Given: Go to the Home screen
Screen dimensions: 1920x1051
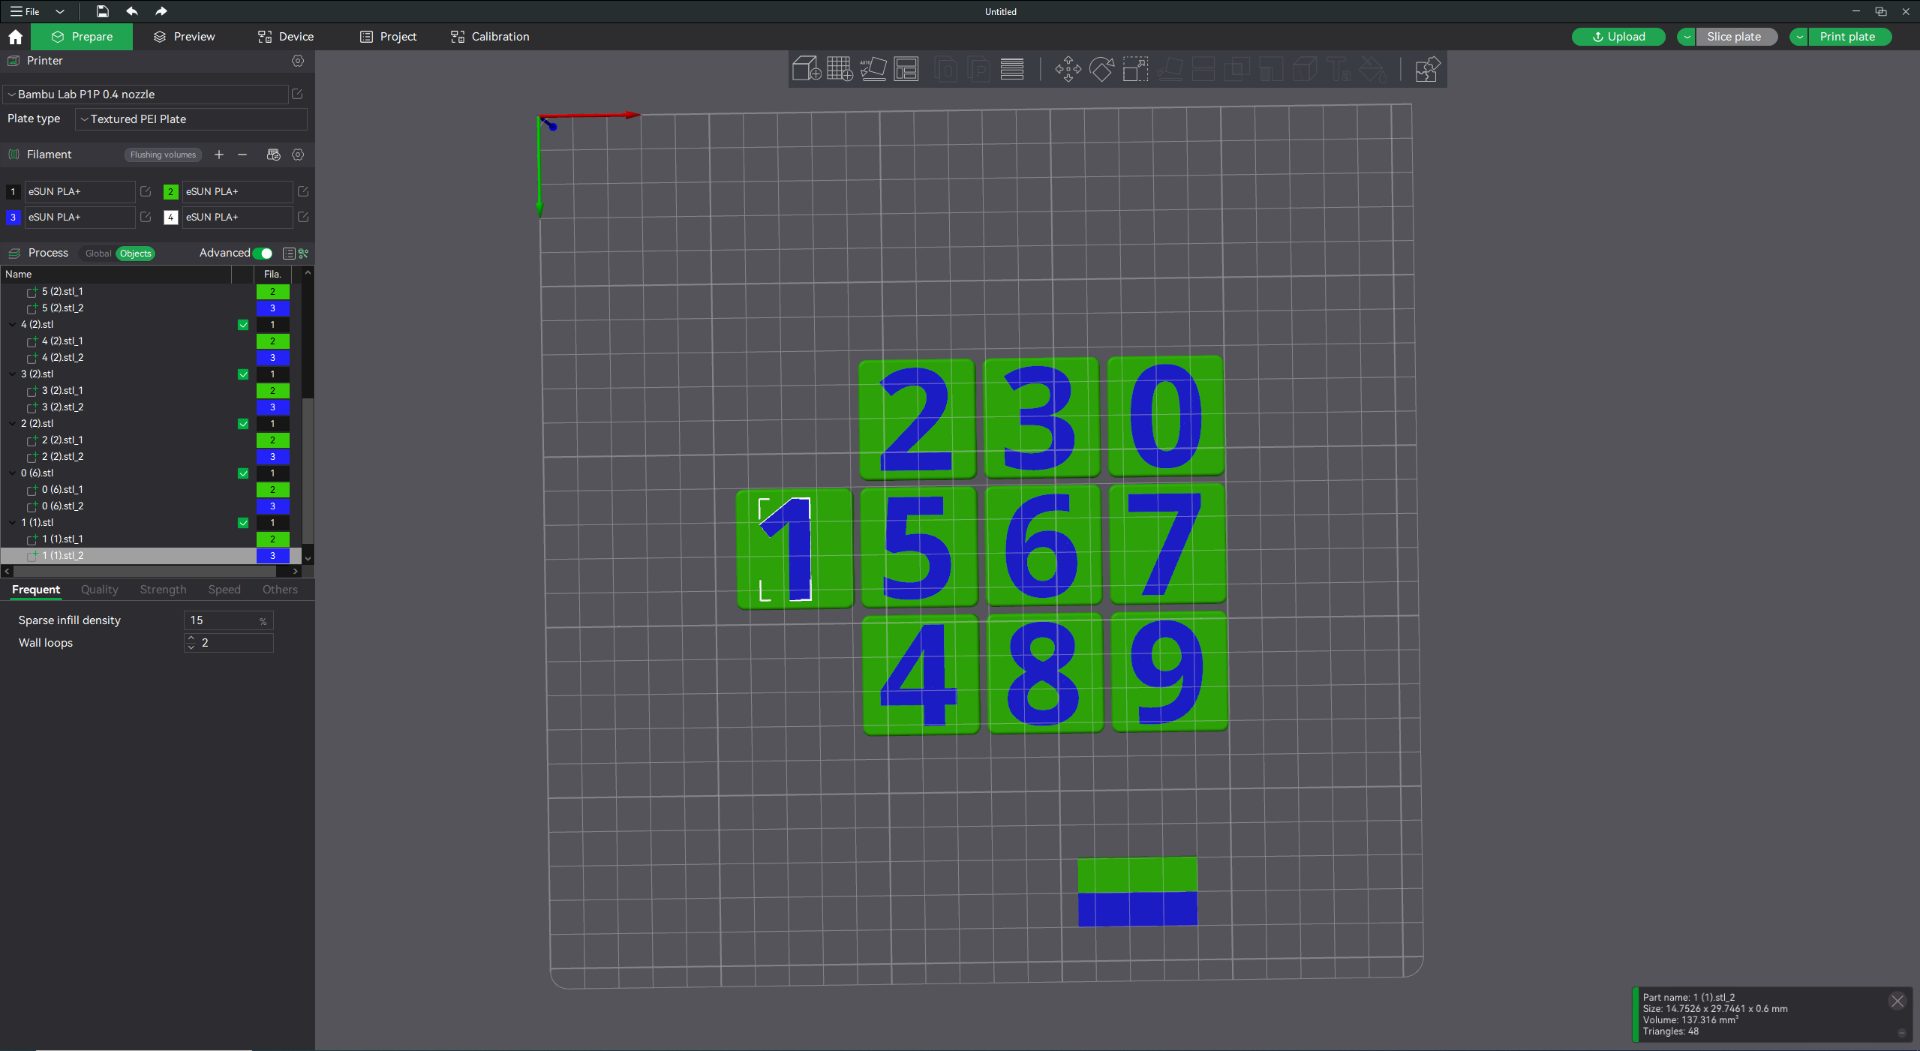Looking at the screenshot, I should [15, 37].
